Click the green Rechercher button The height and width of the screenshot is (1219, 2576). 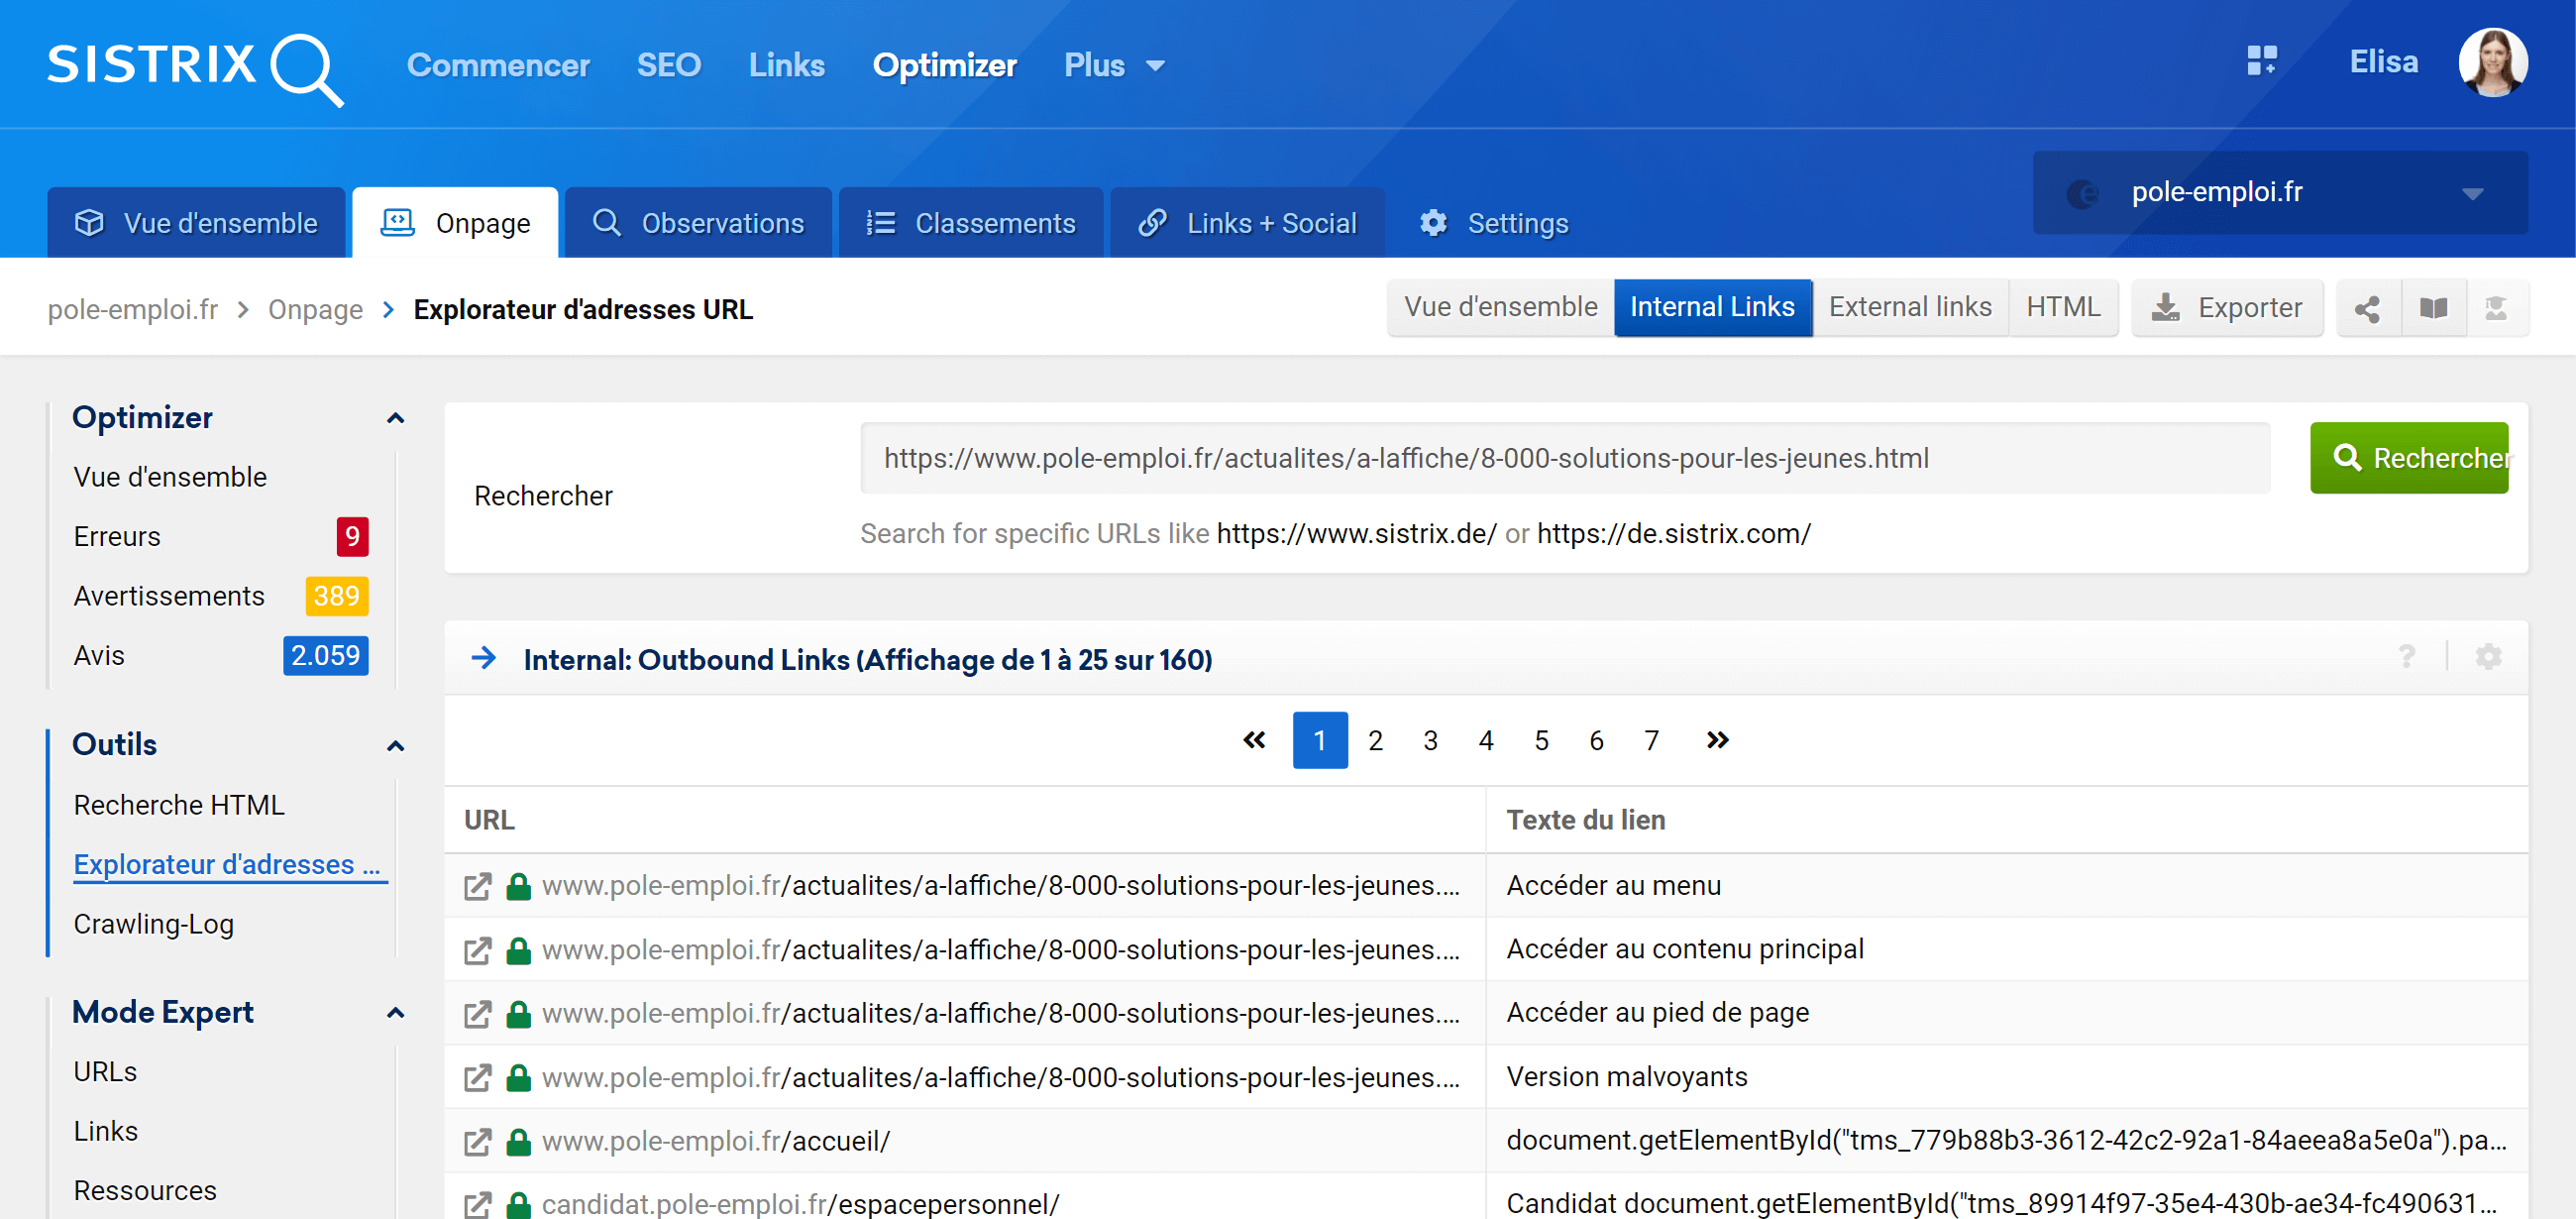tap(2409, 458)
